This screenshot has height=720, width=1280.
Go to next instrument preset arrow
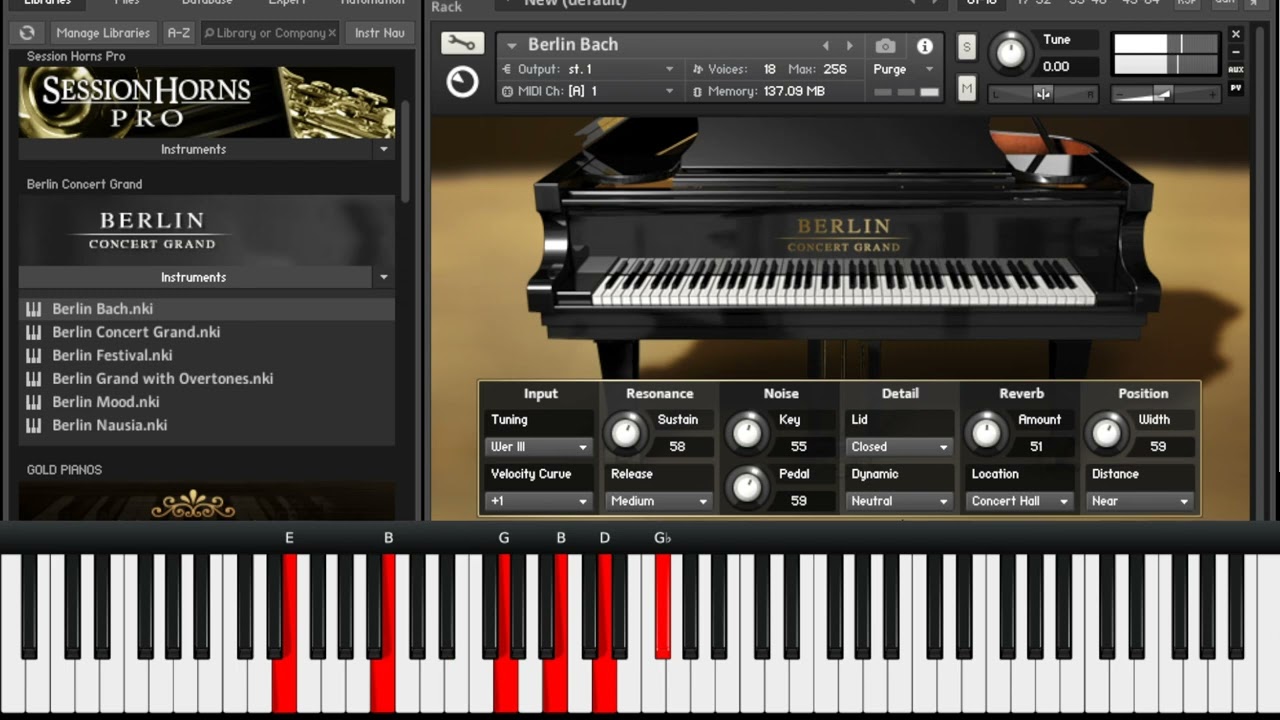pyautogui.click(x=850, y=46)
